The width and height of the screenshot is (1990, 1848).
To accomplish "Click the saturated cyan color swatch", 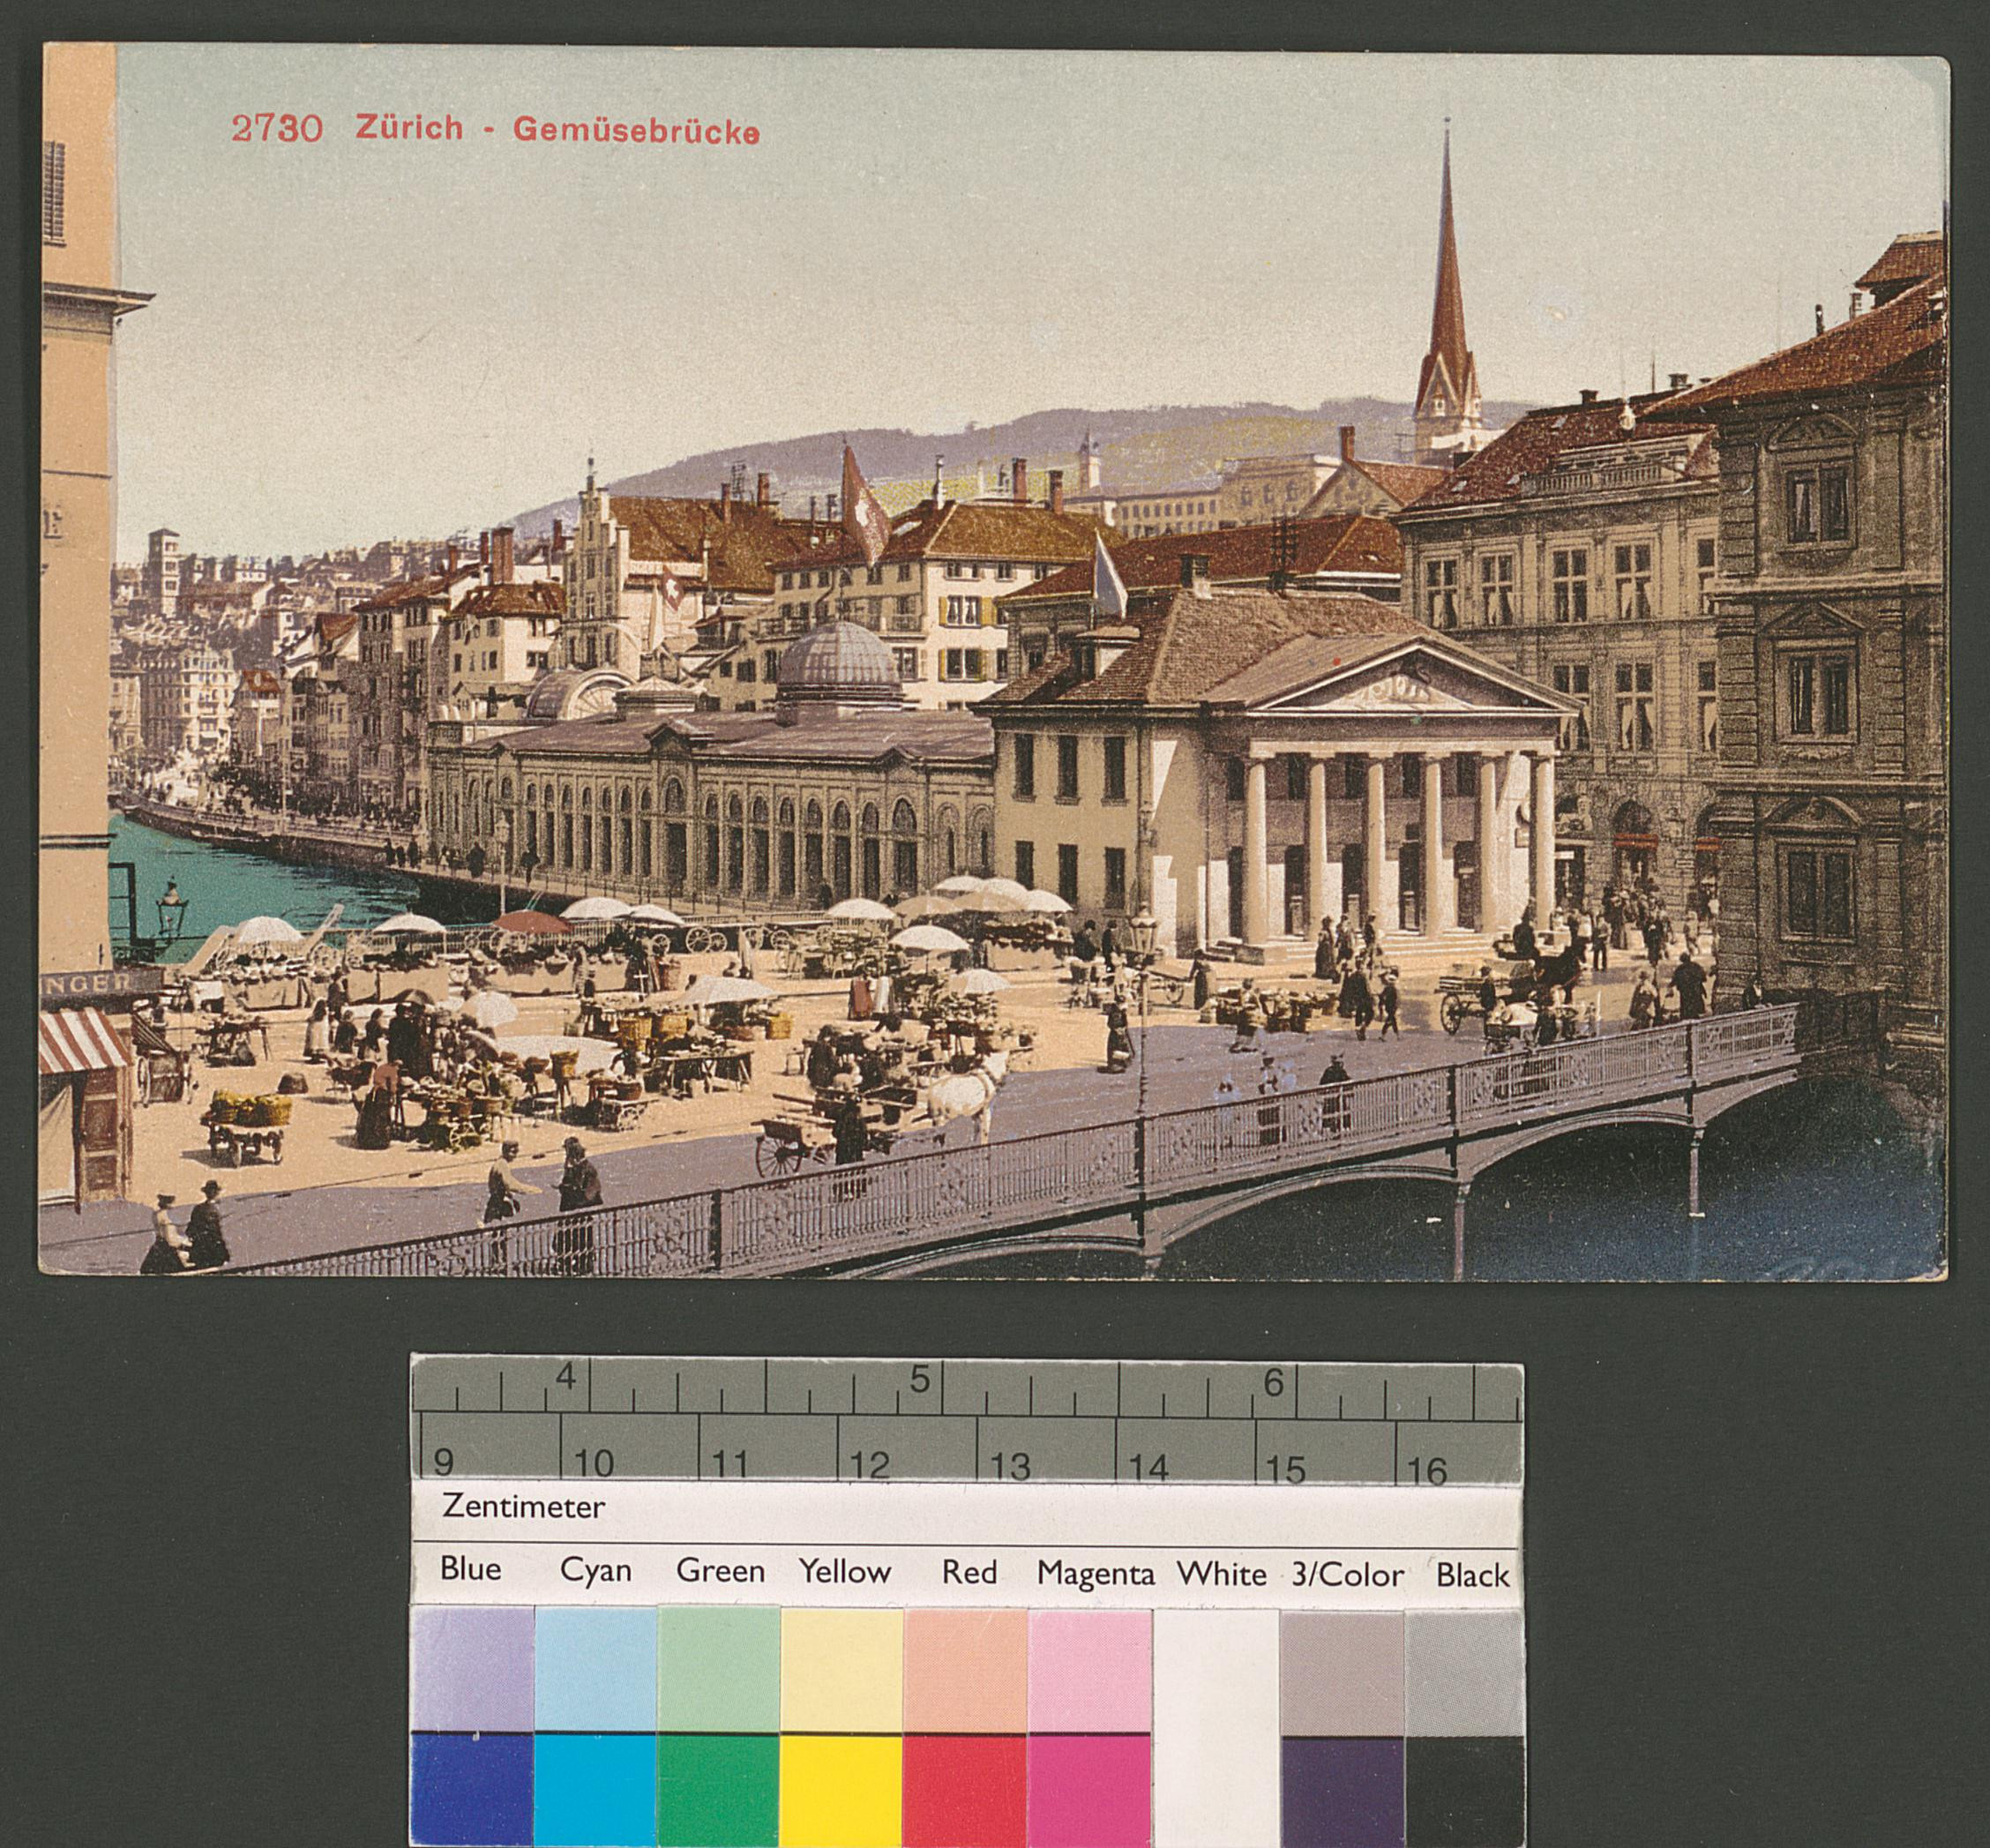I will click(x=595, y=1789).
